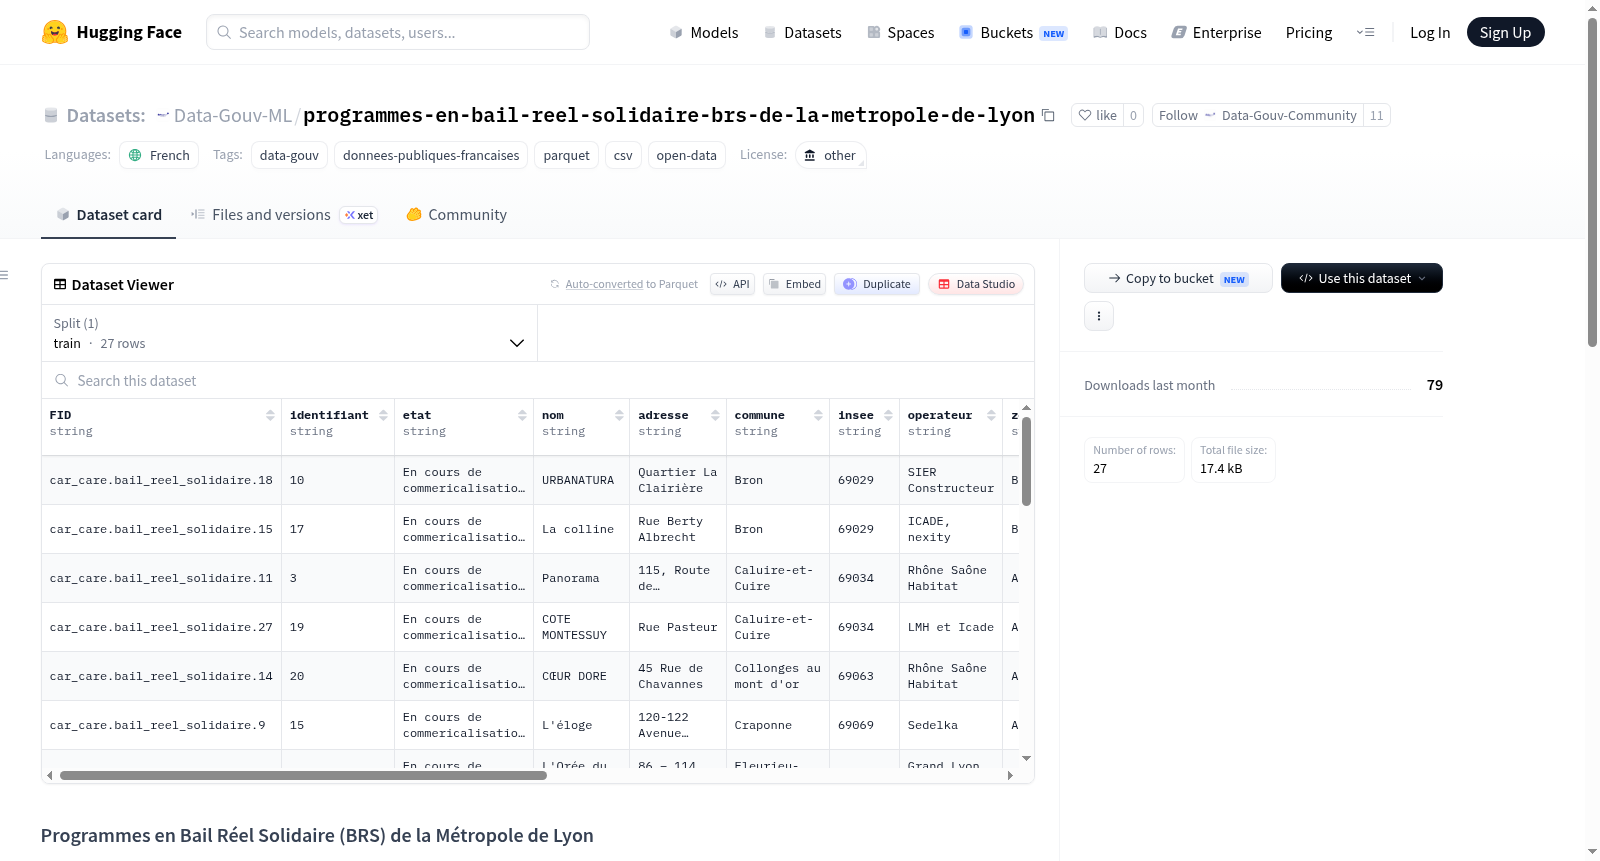
Task: Expand the Split train selector
Action: pos(289,333)
